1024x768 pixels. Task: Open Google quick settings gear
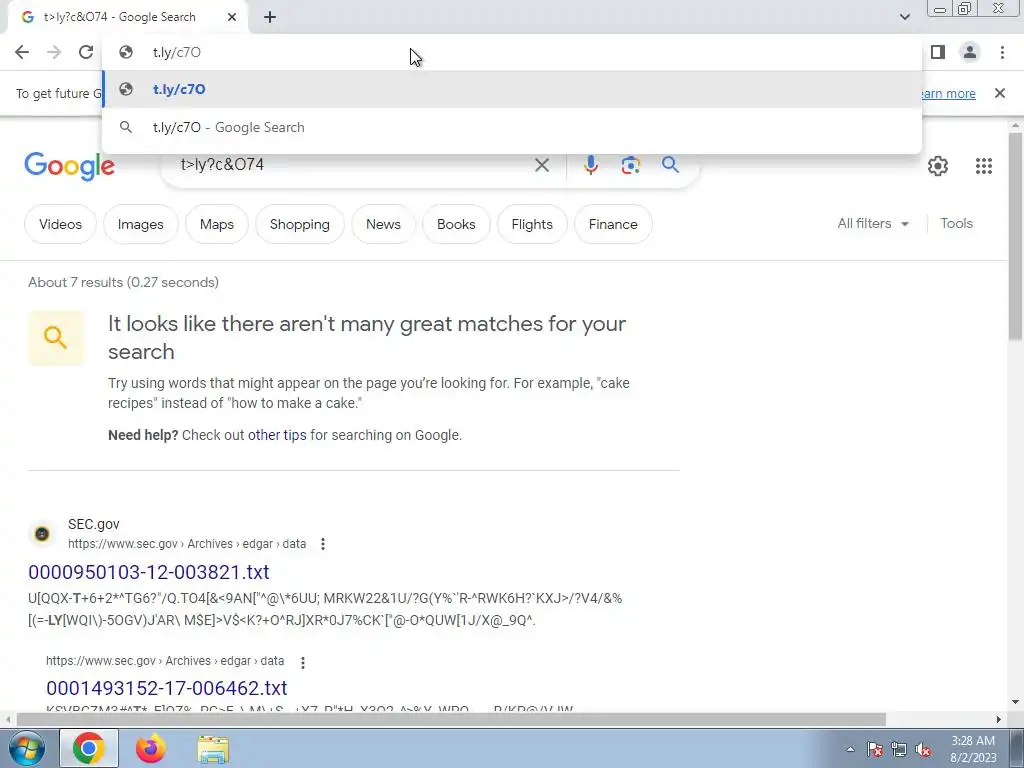(938, 166)
